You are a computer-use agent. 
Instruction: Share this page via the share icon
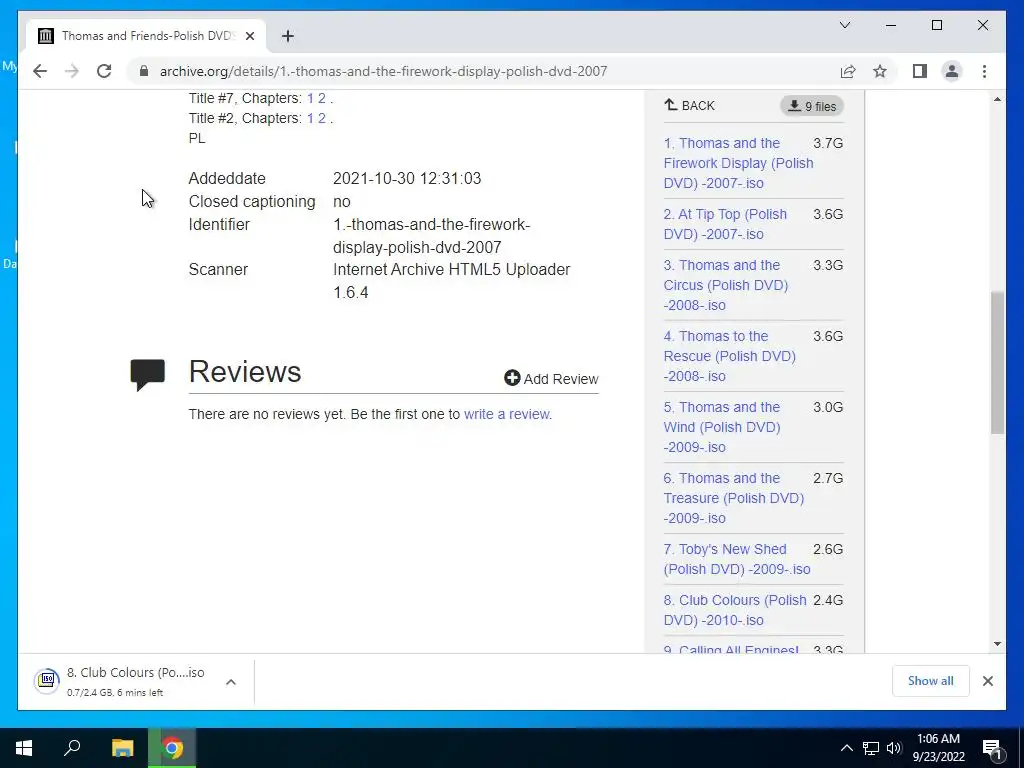click(x=848, y=71)
